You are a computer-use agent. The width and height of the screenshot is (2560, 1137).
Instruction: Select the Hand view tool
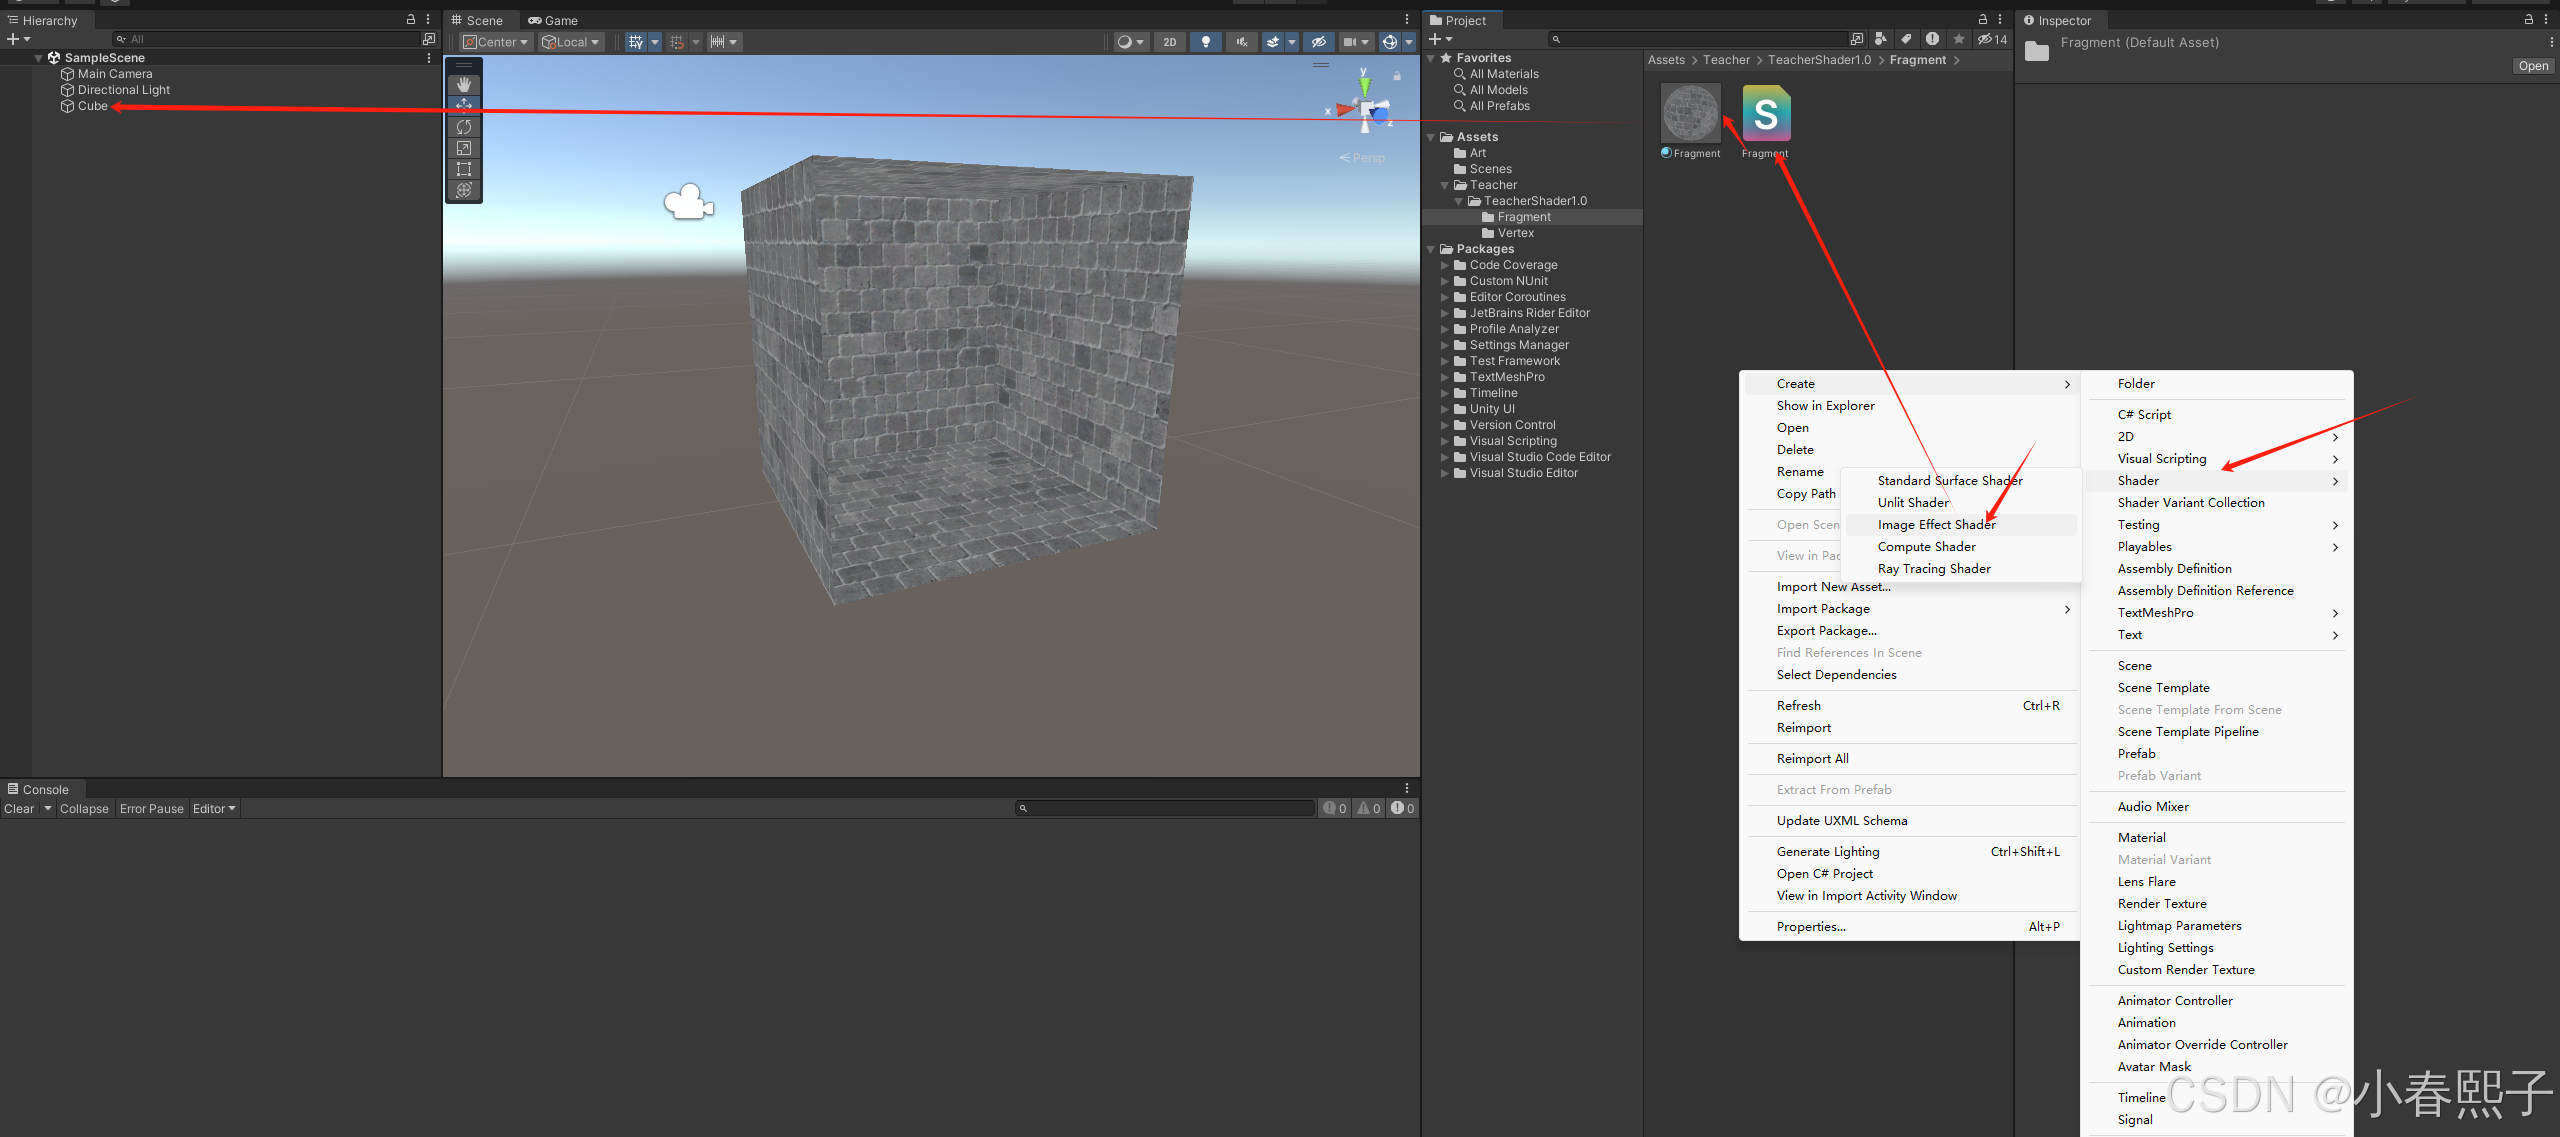464,85
